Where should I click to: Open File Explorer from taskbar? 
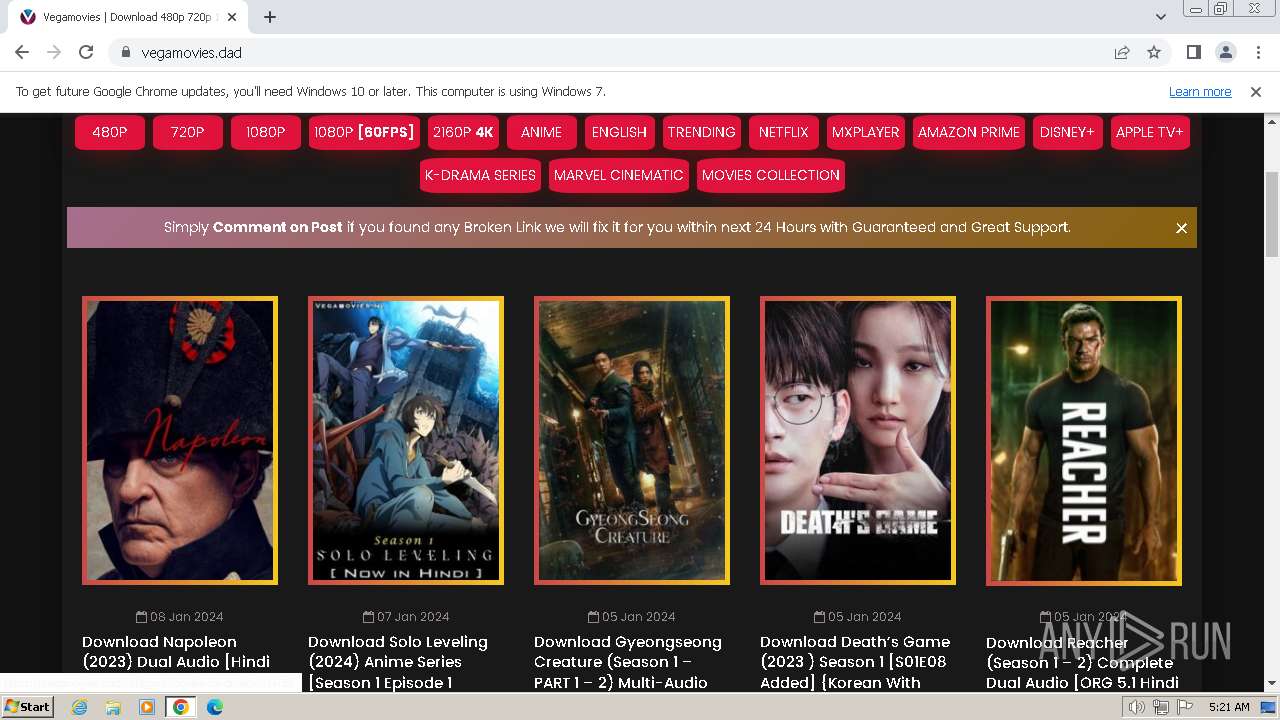point(113,707)
